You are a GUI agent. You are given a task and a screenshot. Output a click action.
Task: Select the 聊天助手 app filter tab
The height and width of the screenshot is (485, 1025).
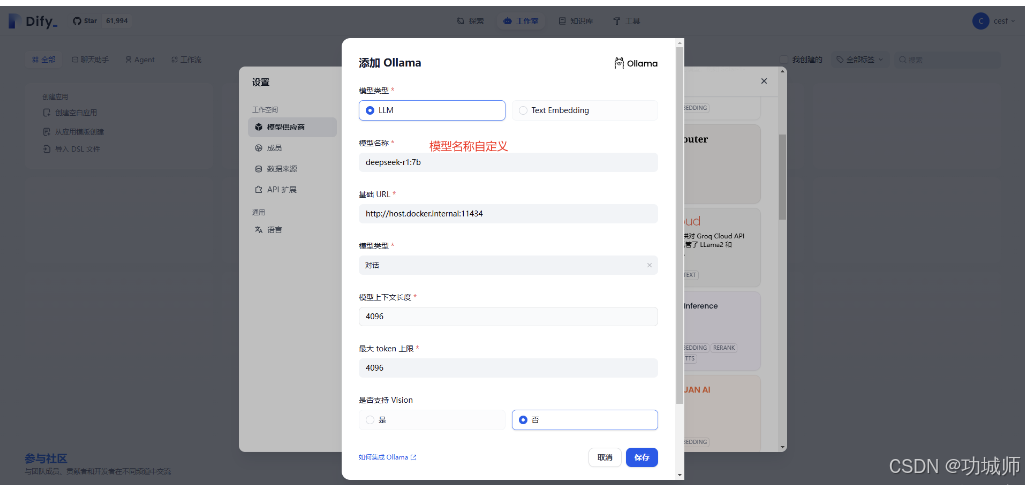pyautogui.click(x=90, y=59)
